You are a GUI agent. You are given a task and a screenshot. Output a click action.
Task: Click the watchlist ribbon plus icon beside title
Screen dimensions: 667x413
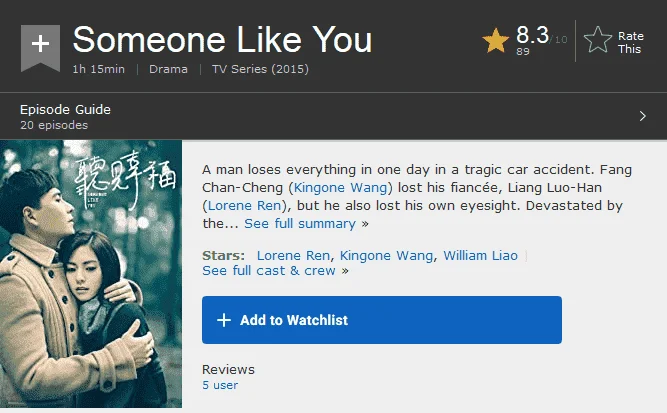[40, 48]
